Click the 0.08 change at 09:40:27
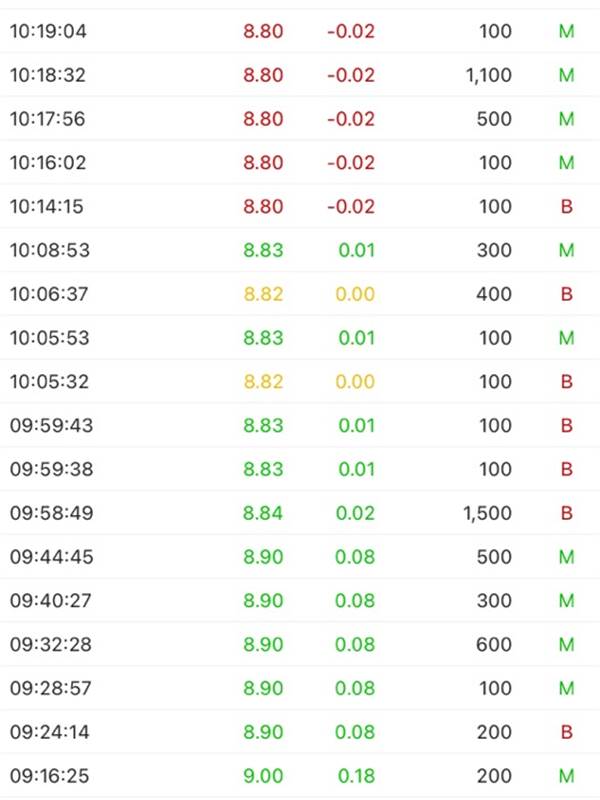This screenshot has width=600, height=800. pos(355,601)
